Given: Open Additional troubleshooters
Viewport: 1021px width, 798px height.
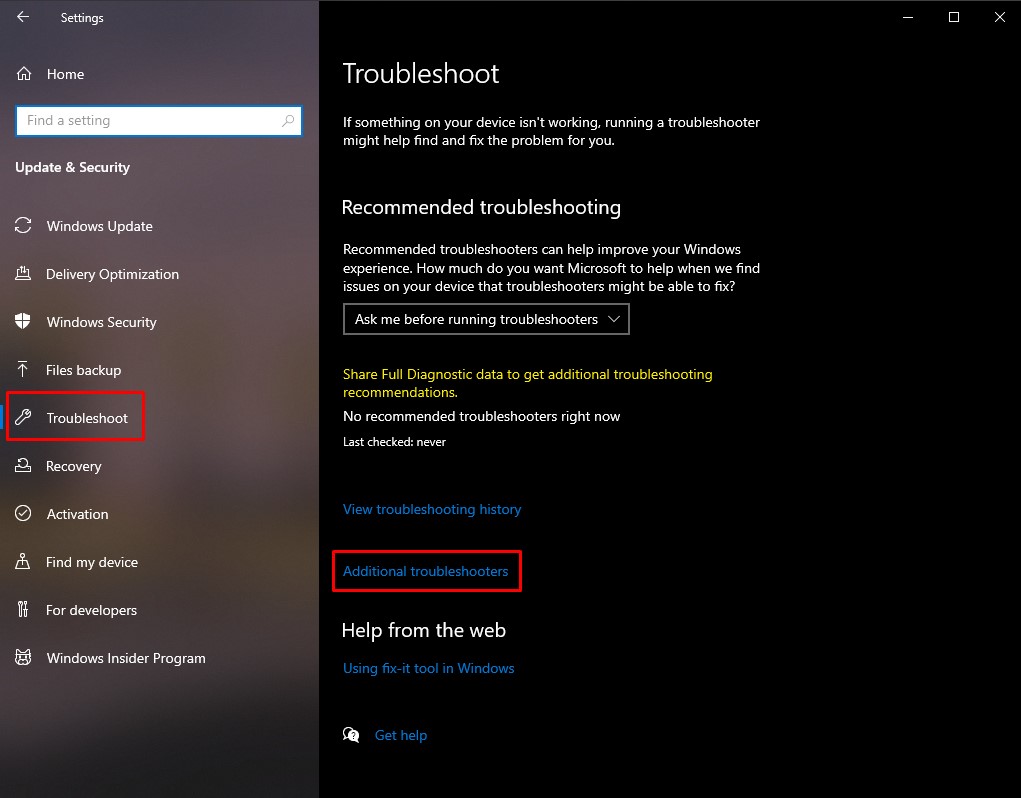Looking at the screenshot, I should [x=426, y=571].
